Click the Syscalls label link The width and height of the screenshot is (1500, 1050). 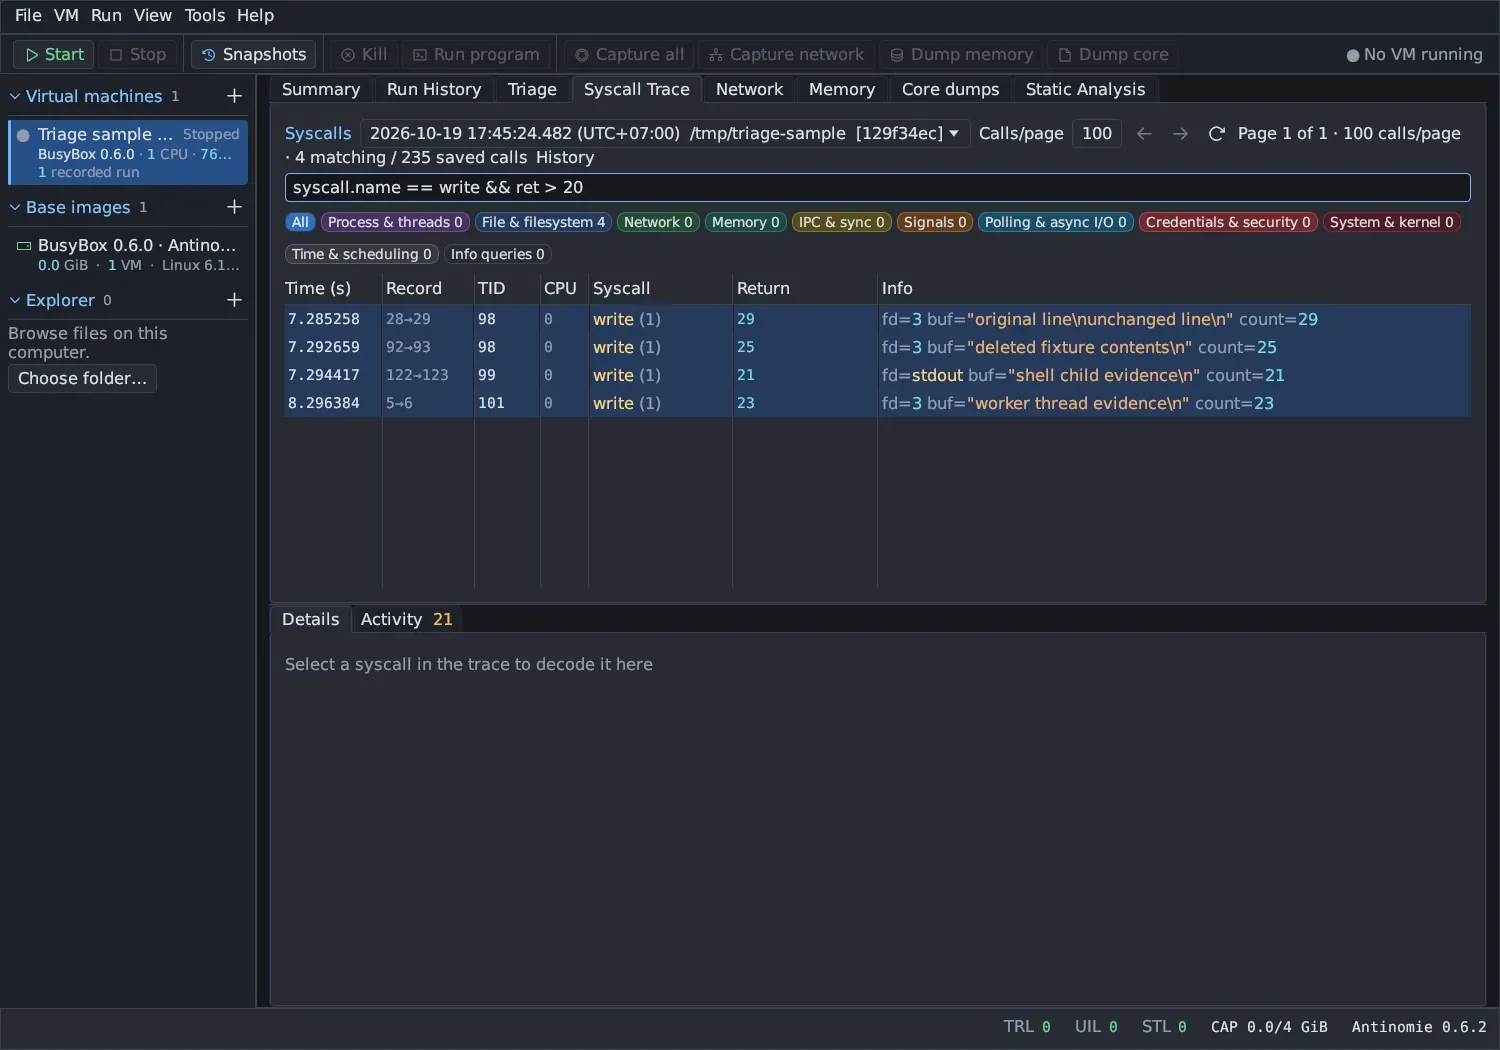318,133
